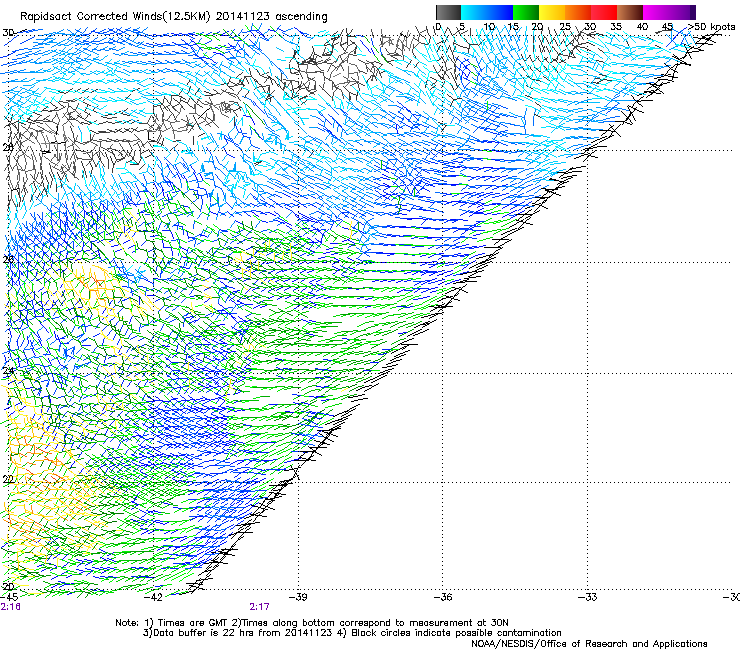Click the legend label 40
This screenshot has height=650, width=740.
[642, 27]
